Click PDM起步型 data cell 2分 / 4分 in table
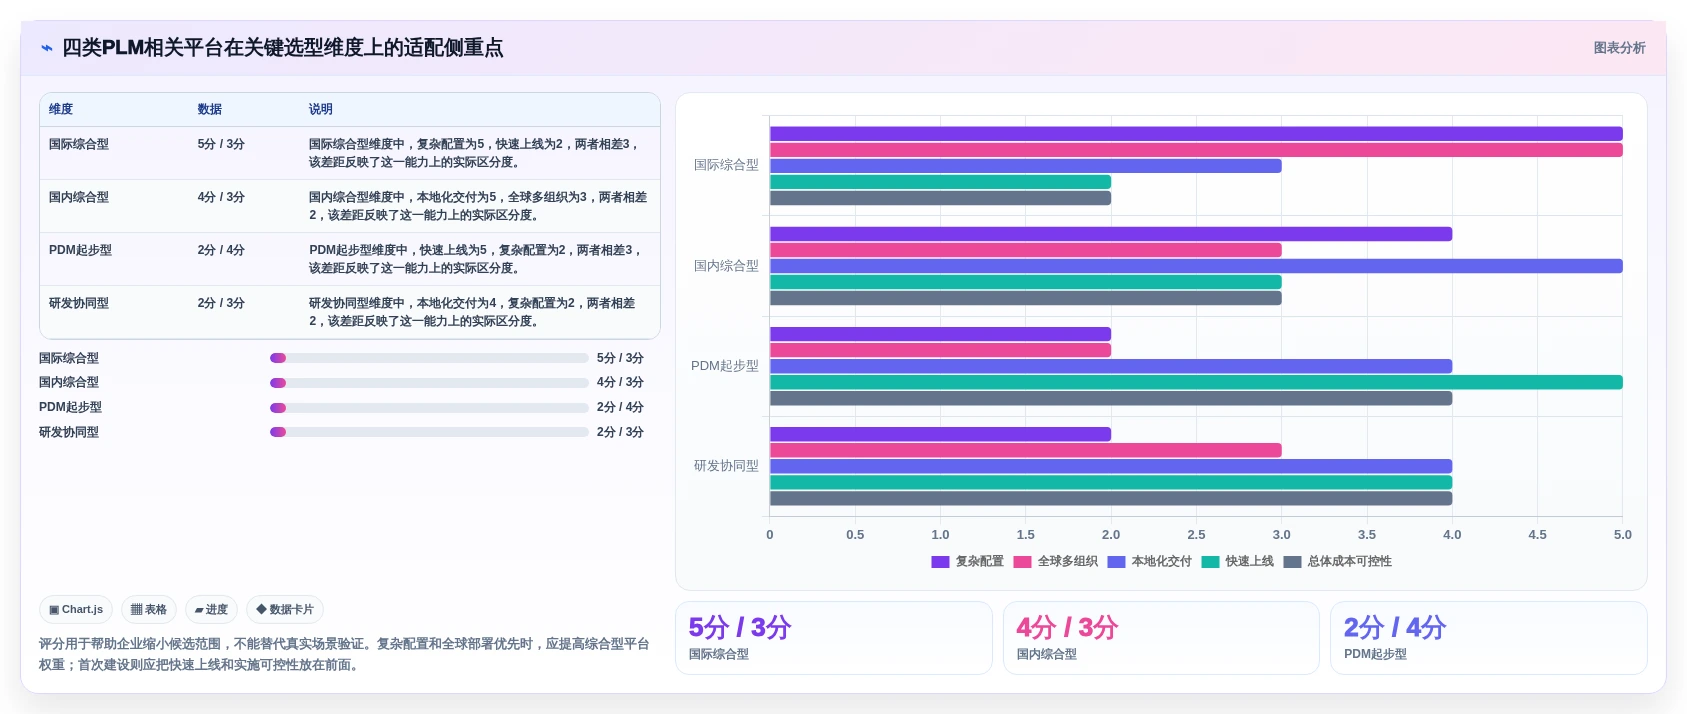Viewport: 1687px width, 714px height. 221,250
